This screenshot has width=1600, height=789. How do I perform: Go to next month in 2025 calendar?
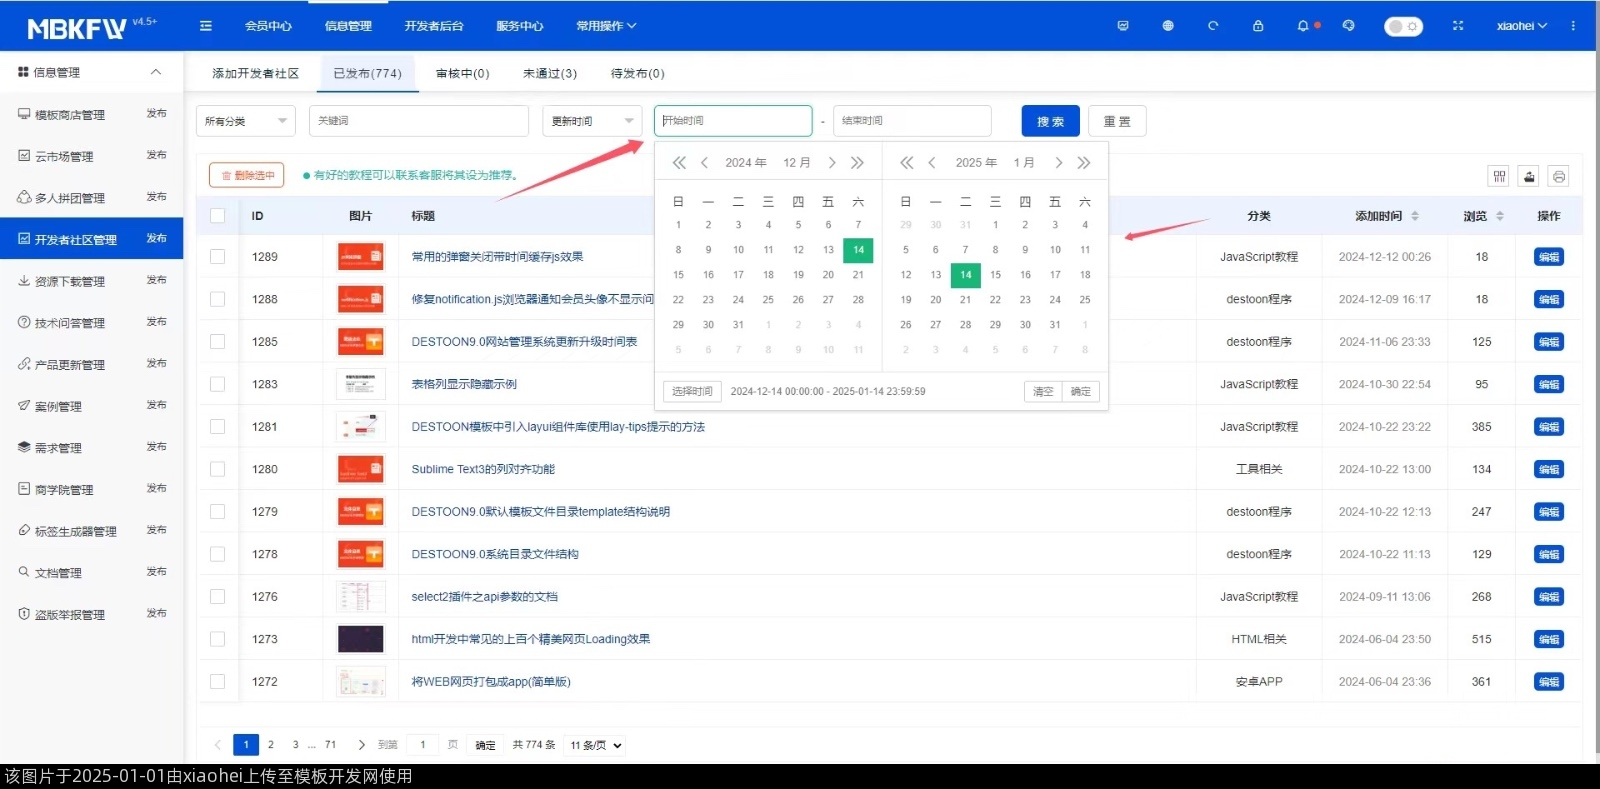click(x=1059, y=163)
